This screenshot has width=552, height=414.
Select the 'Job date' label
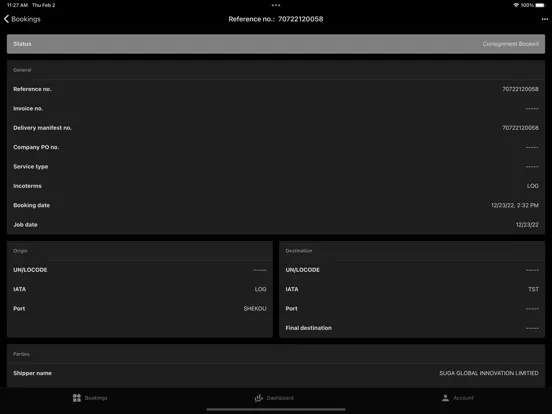coord(25,225)
